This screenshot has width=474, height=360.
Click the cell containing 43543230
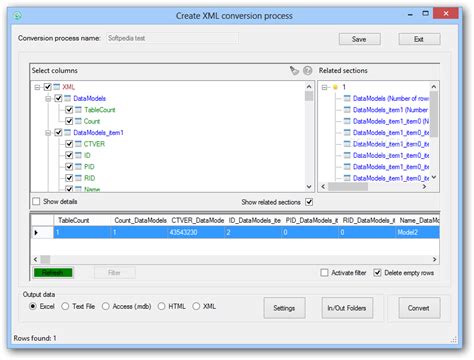pos(197,232)
